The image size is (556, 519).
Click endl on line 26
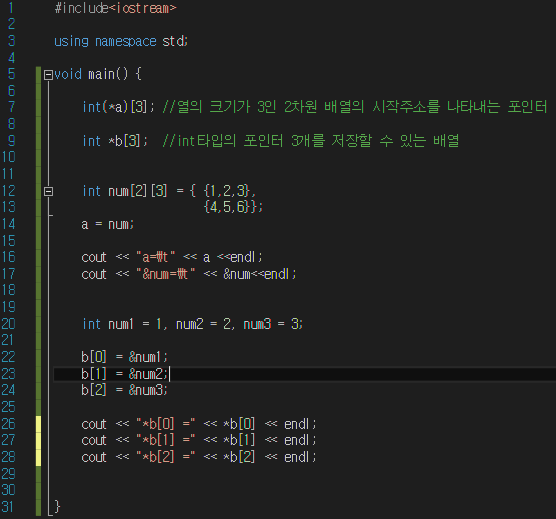click(297, 424)
